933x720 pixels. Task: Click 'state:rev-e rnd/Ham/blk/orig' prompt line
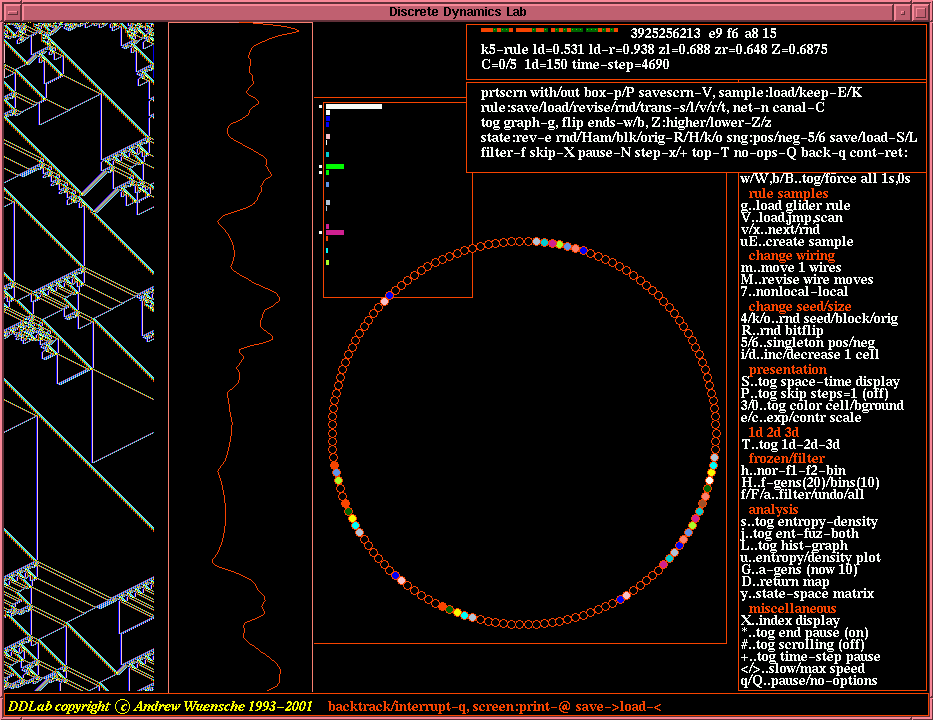(x=699, y=137)
